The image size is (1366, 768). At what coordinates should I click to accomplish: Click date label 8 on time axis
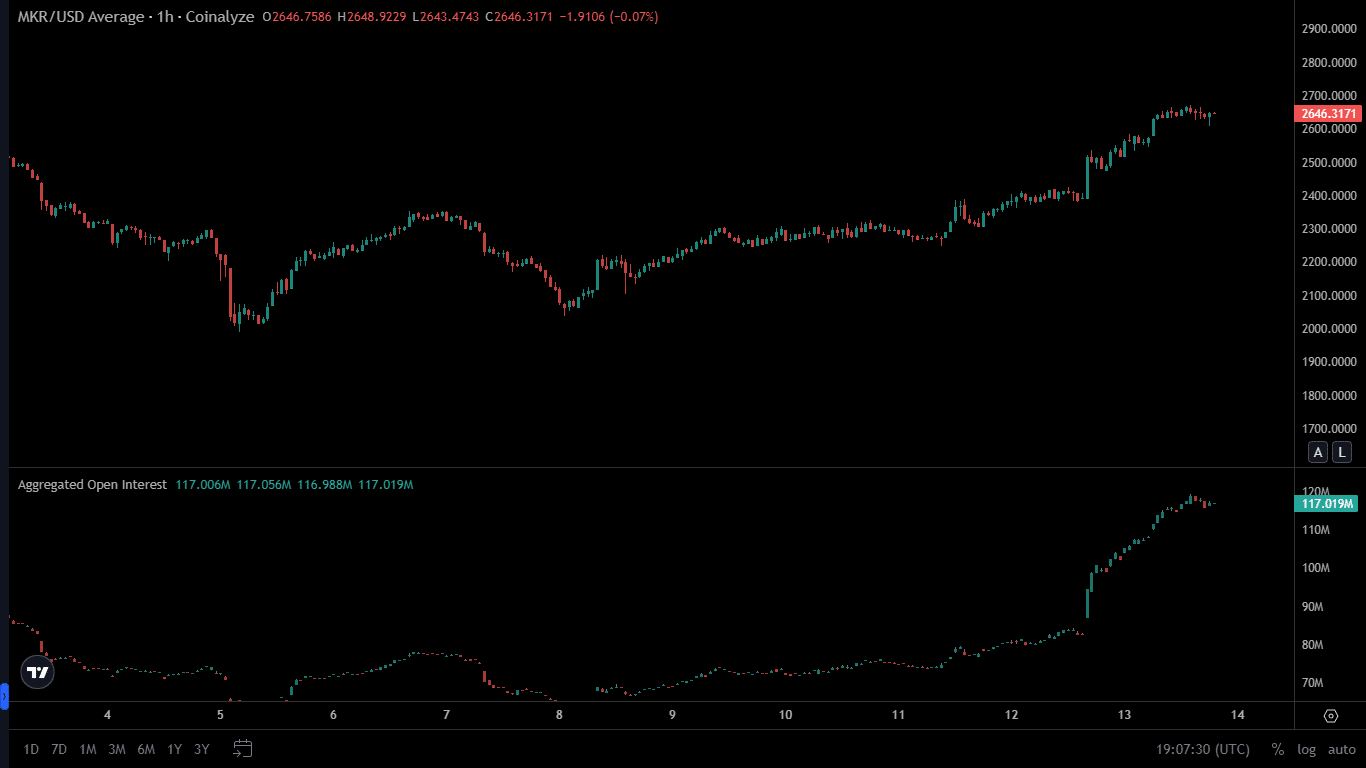(559, 715)
